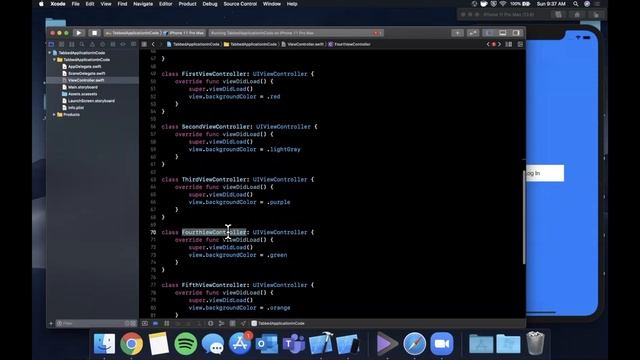The width and height of the screenshot is (640, 360).
Task: Open the Issue navigator warning tab
Action: coord(92,44)
